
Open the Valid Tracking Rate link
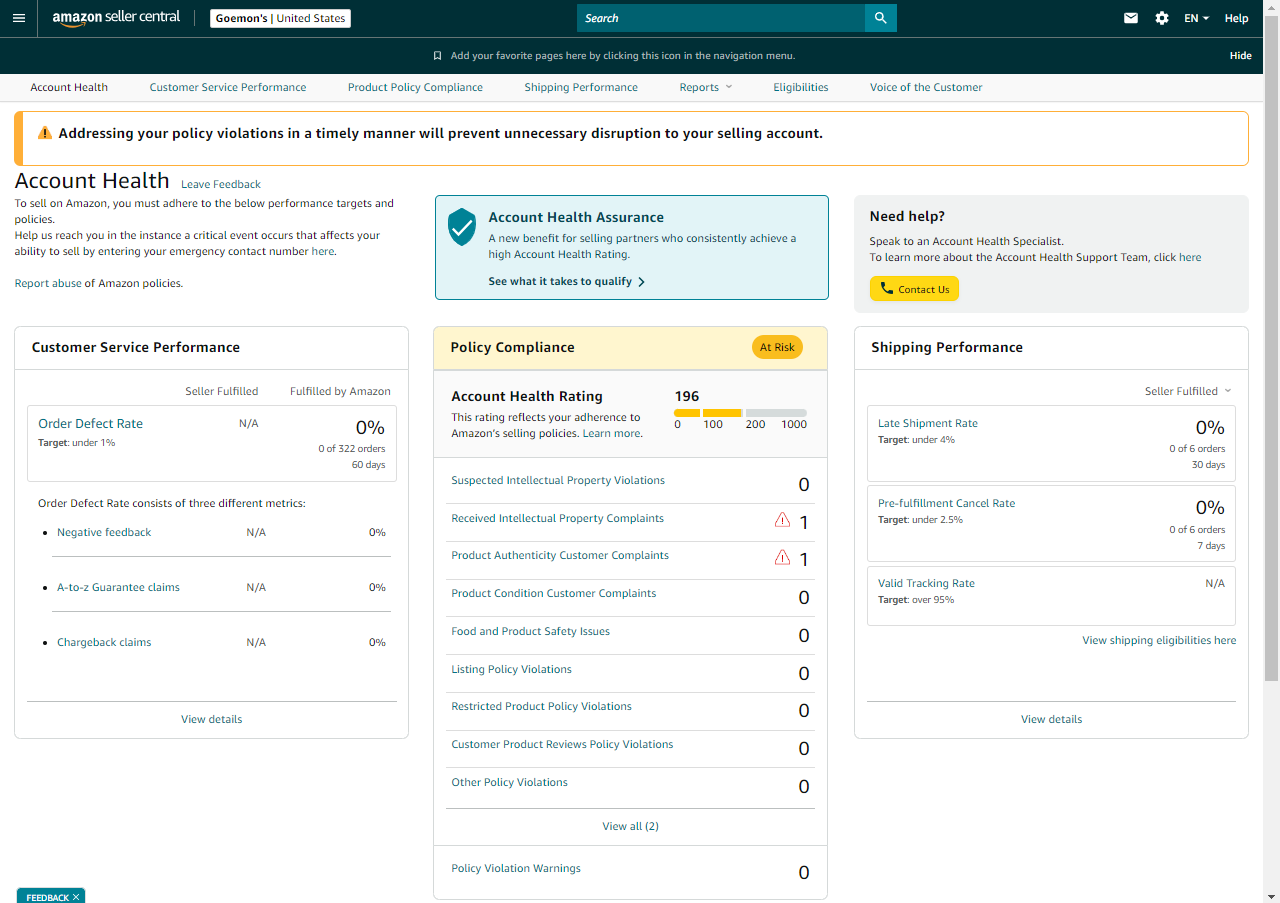(926, 584)
